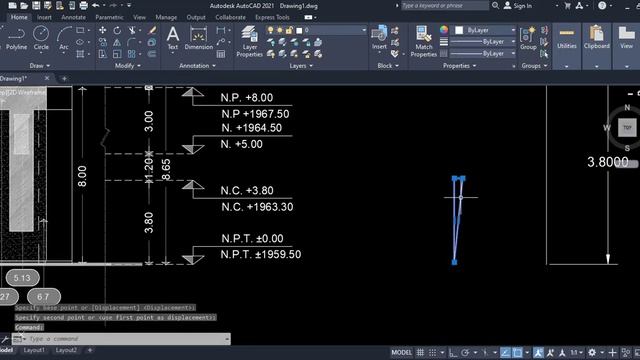The image size is (640, 360).
Task: Open the layer name dropdown
Action: click(364, 30)
